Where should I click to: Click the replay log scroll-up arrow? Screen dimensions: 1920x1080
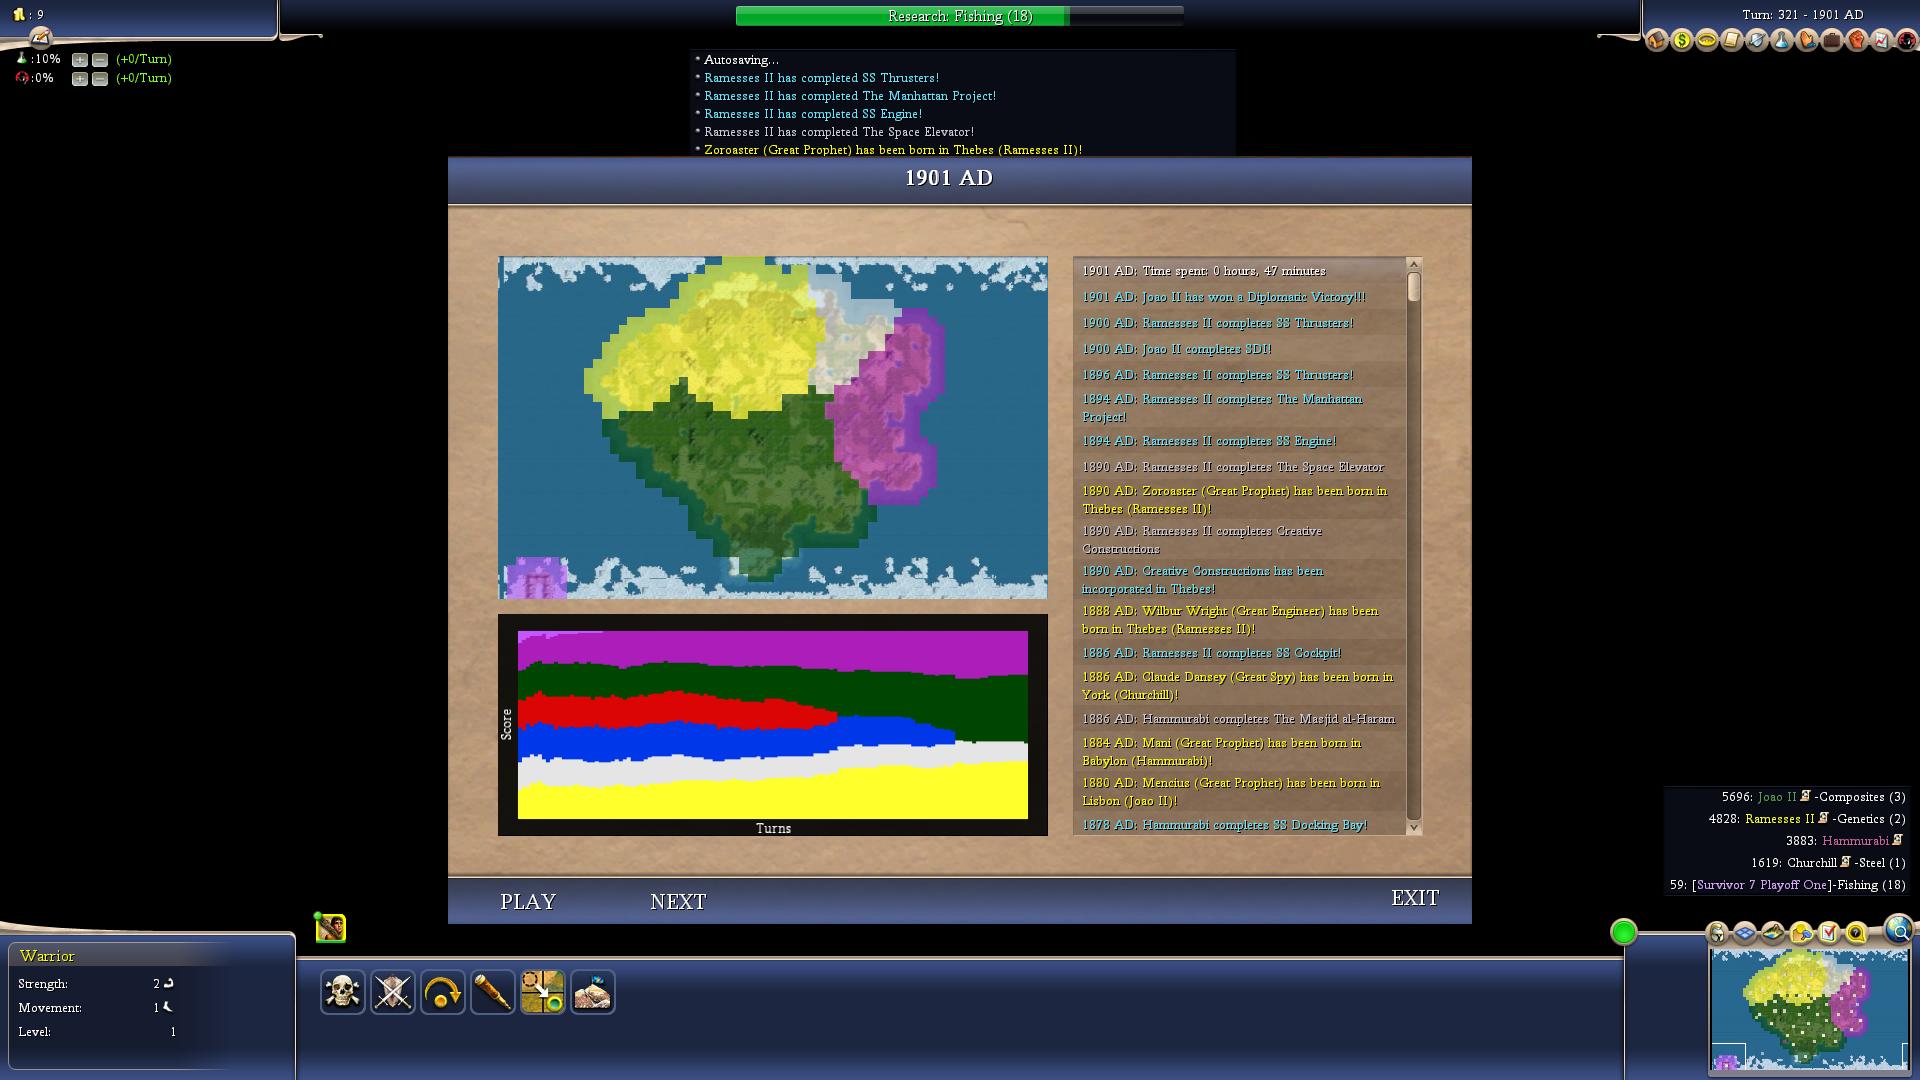pyautogui.click(x=1414, y=264)
